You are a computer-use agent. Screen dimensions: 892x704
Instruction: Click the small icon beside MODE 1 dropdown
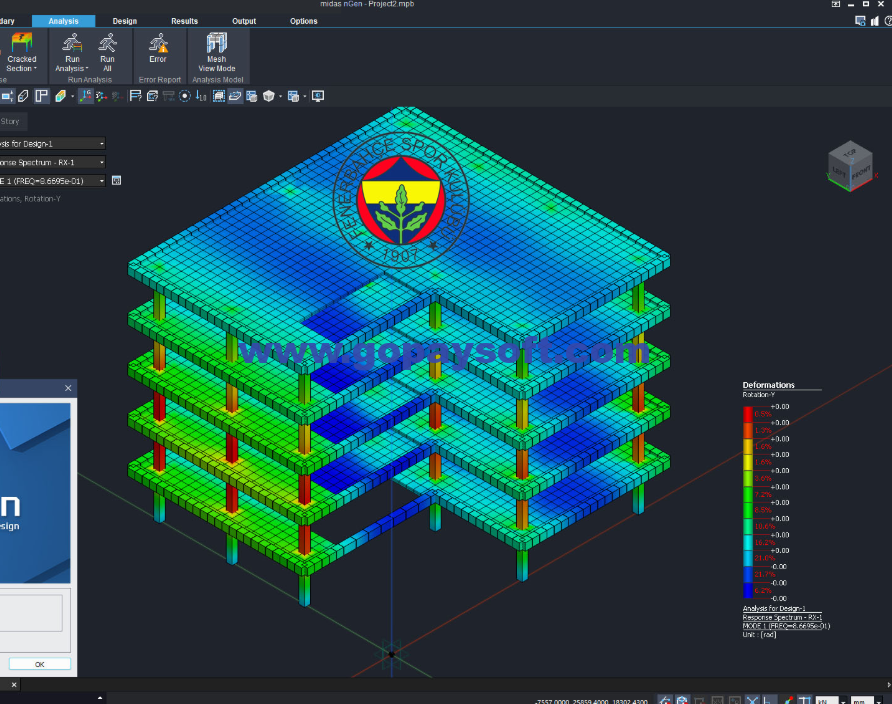tap(117, 181)
